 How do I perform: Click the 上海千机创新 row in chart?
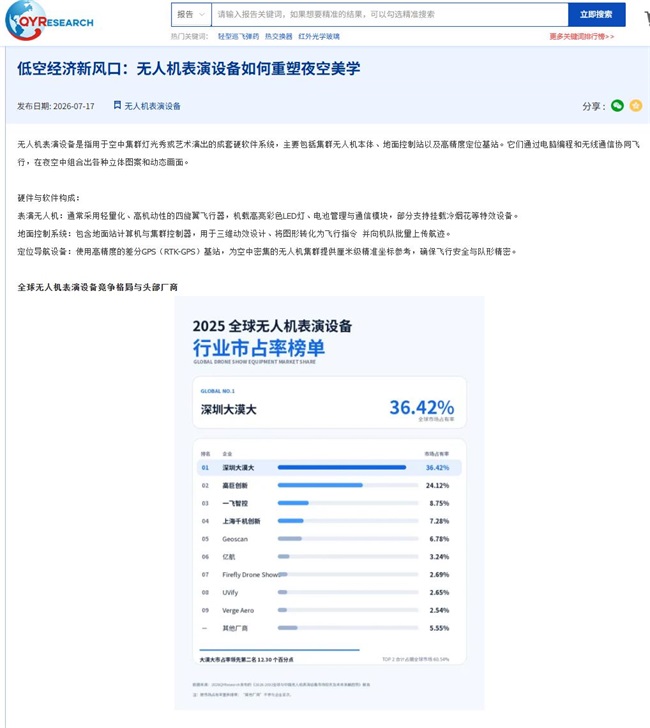point(329,521)
